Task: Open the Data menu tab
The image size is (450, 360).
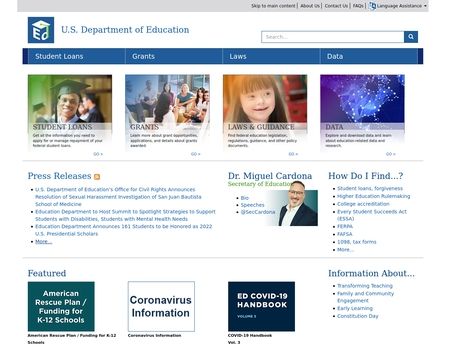Action: coord(369,56)
